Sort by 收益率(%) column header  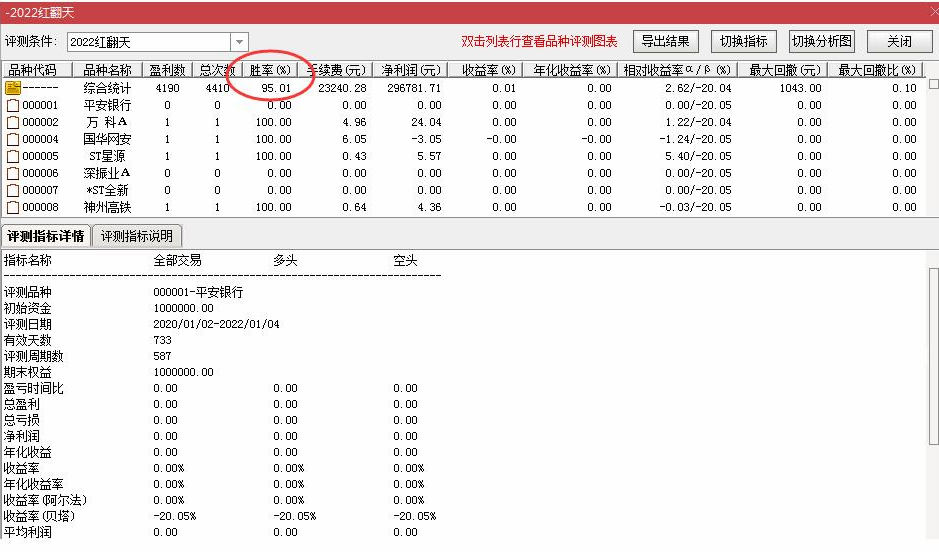click(x=486, y=70)
